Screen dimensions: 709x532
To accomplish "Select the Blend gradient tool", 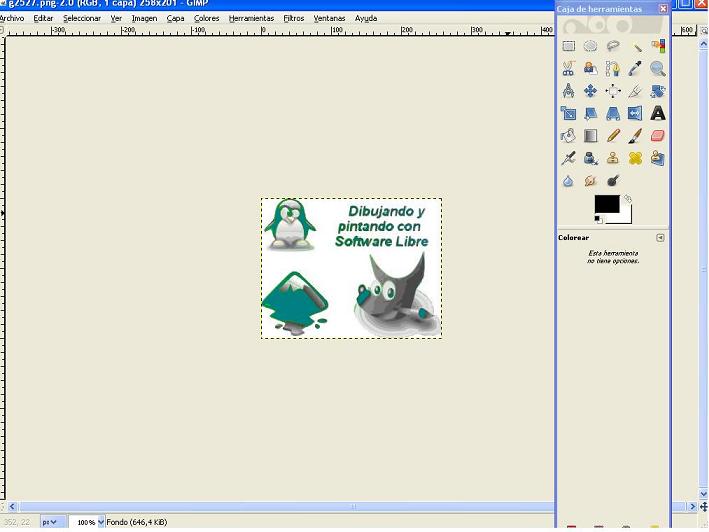I will pyautogui.click(x=591, y=136).
